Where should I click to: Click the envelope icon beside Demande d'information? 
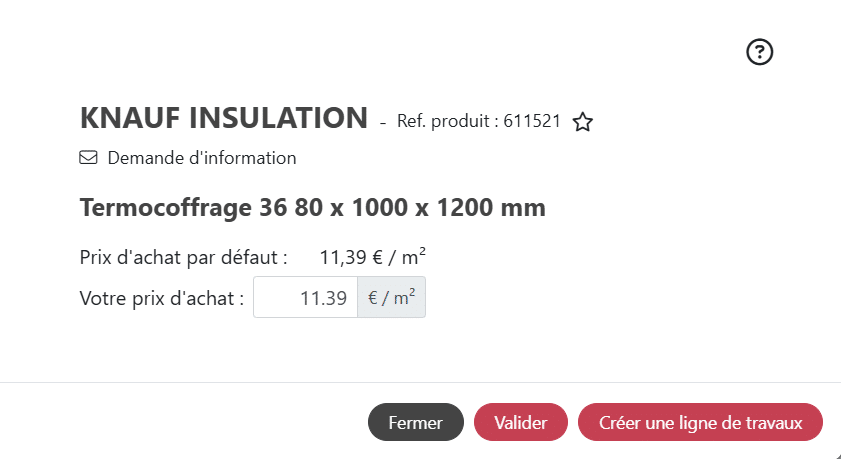(x=88, y=158)
